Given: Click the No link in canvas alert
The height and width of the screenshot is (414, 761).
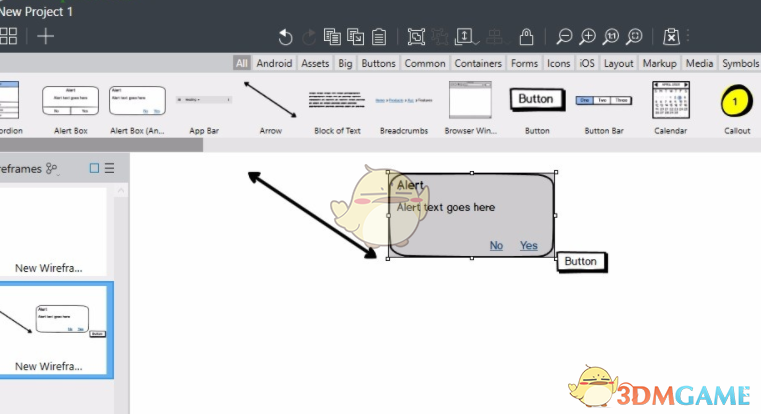Looking at the screenshot, I should (x=496, y=245).
